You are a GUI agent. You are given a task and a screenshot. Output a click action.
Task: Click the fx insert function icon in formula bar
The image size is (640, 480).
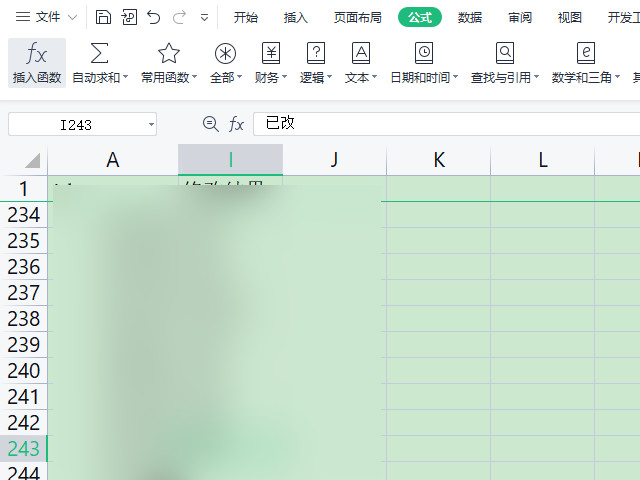(x=236, y=124)
